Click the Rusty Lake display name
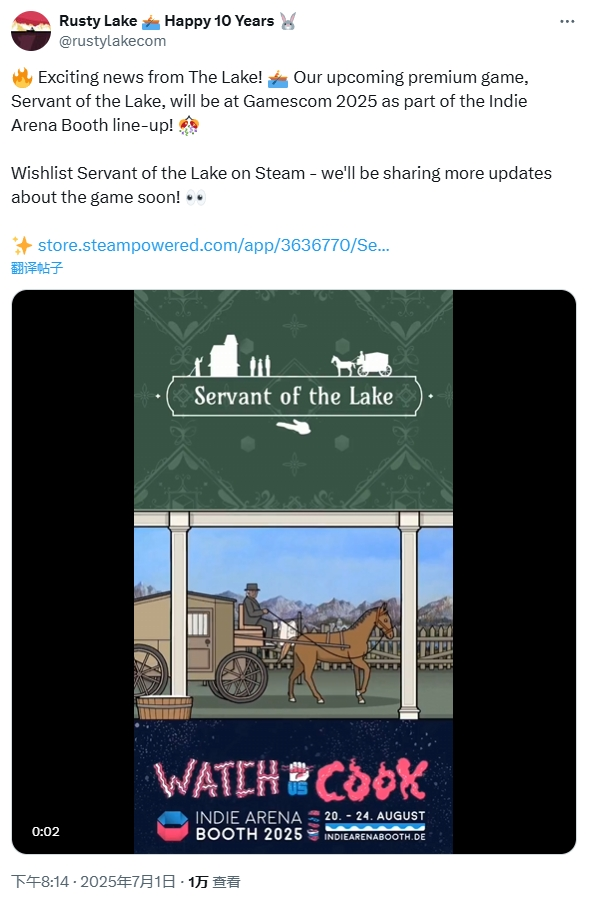This screenshot has height=899, width=592. [x=98, y=21]
